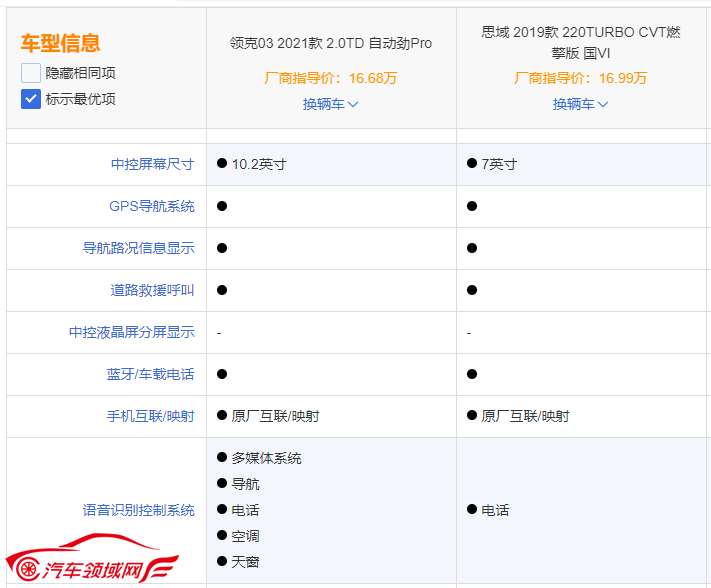Click the 标示最优项 label text
The height and width of the screenshot is (588, 711).
[x=80, y=99]
